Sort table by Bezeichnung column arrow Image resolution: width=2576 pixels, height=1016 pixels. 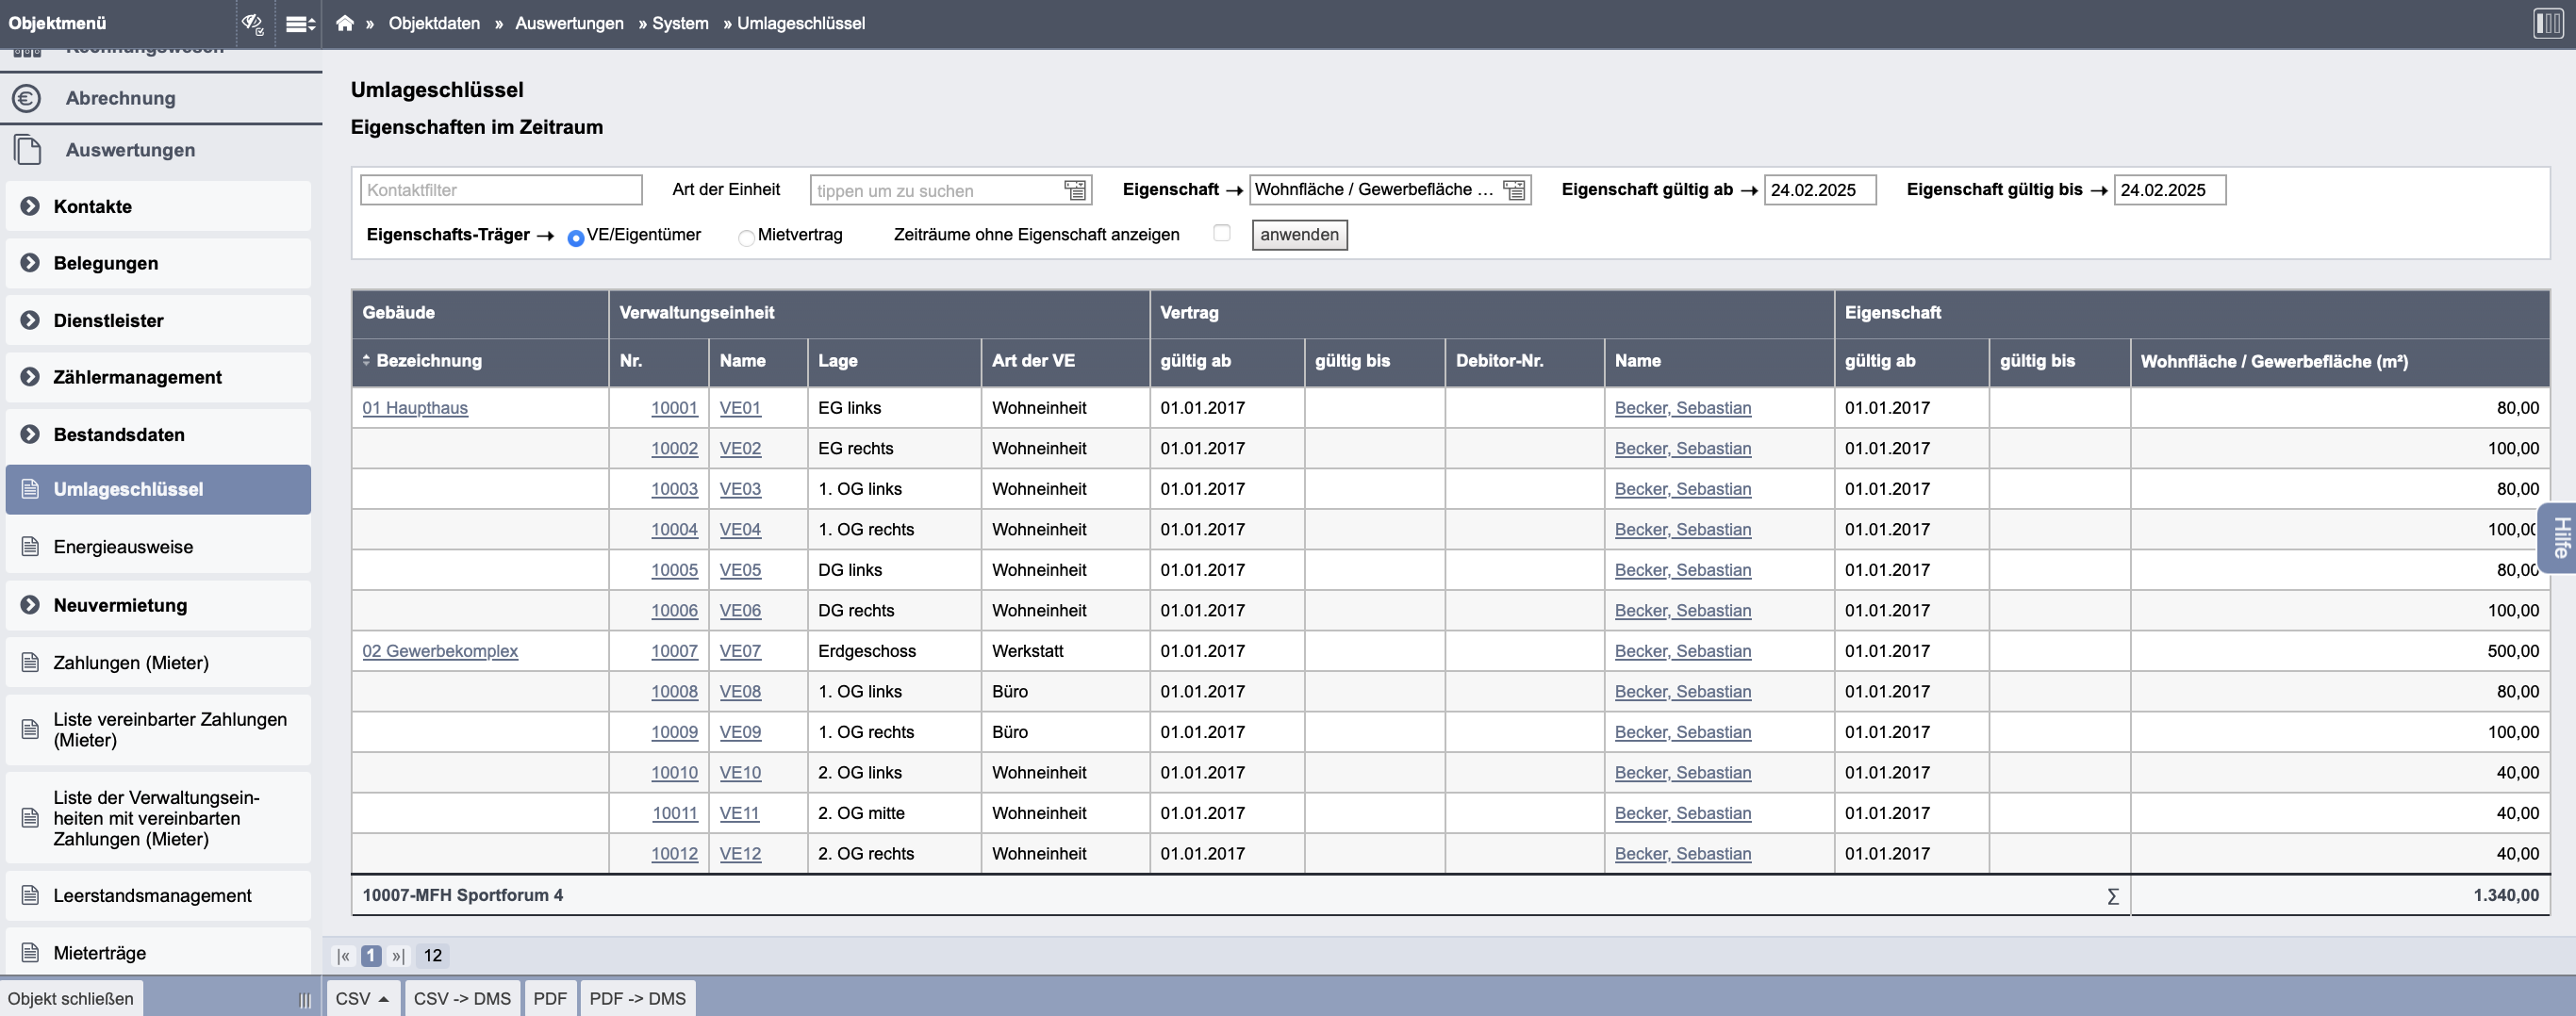pyautogui.click(x=366, y=360)
